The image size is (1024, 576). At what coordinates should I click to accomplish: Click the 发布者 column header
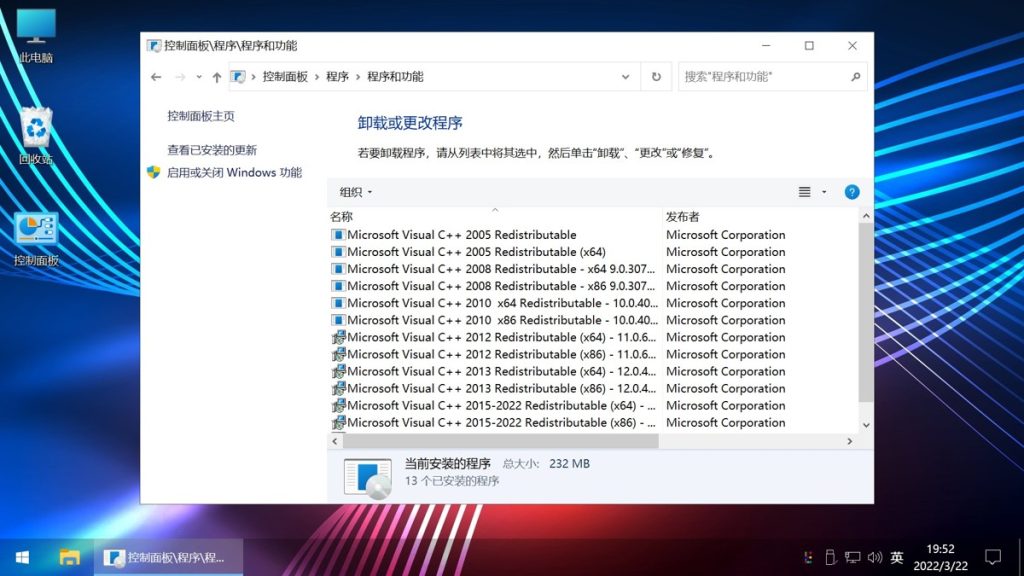(683, 217)
